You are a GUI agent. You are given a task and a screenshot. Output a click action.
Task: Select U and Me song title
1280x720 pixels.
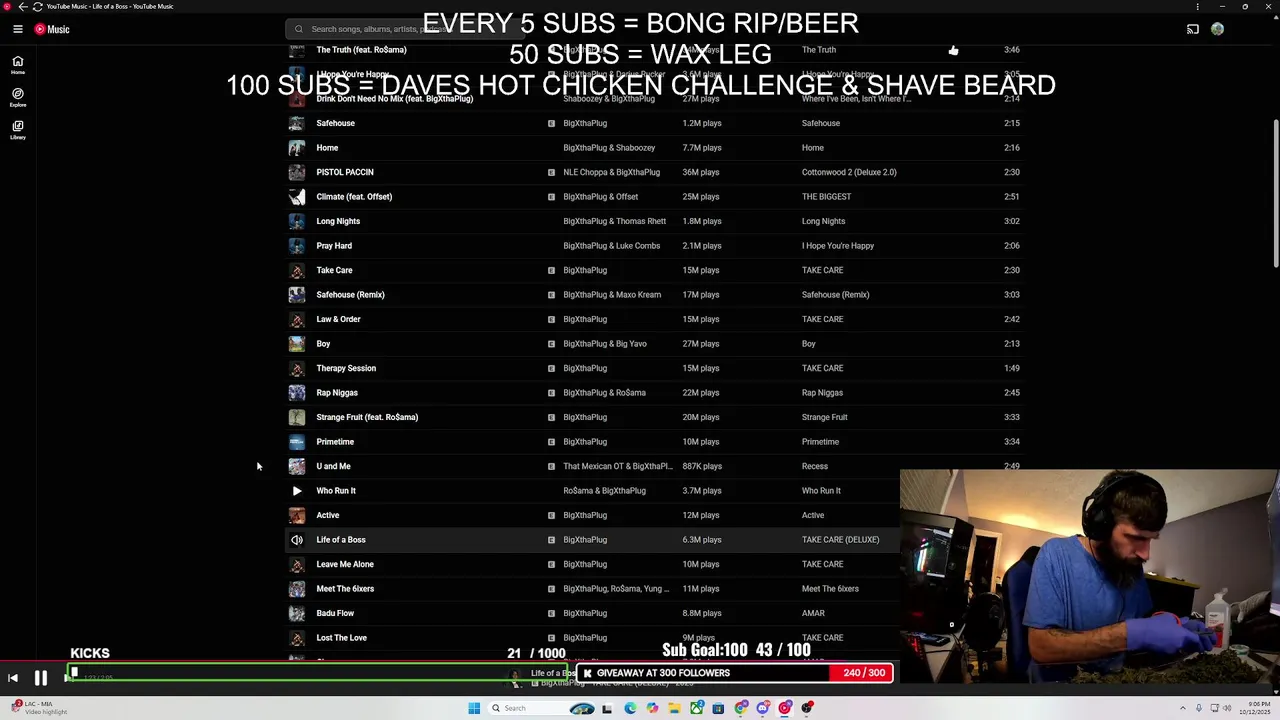[333, 466]
